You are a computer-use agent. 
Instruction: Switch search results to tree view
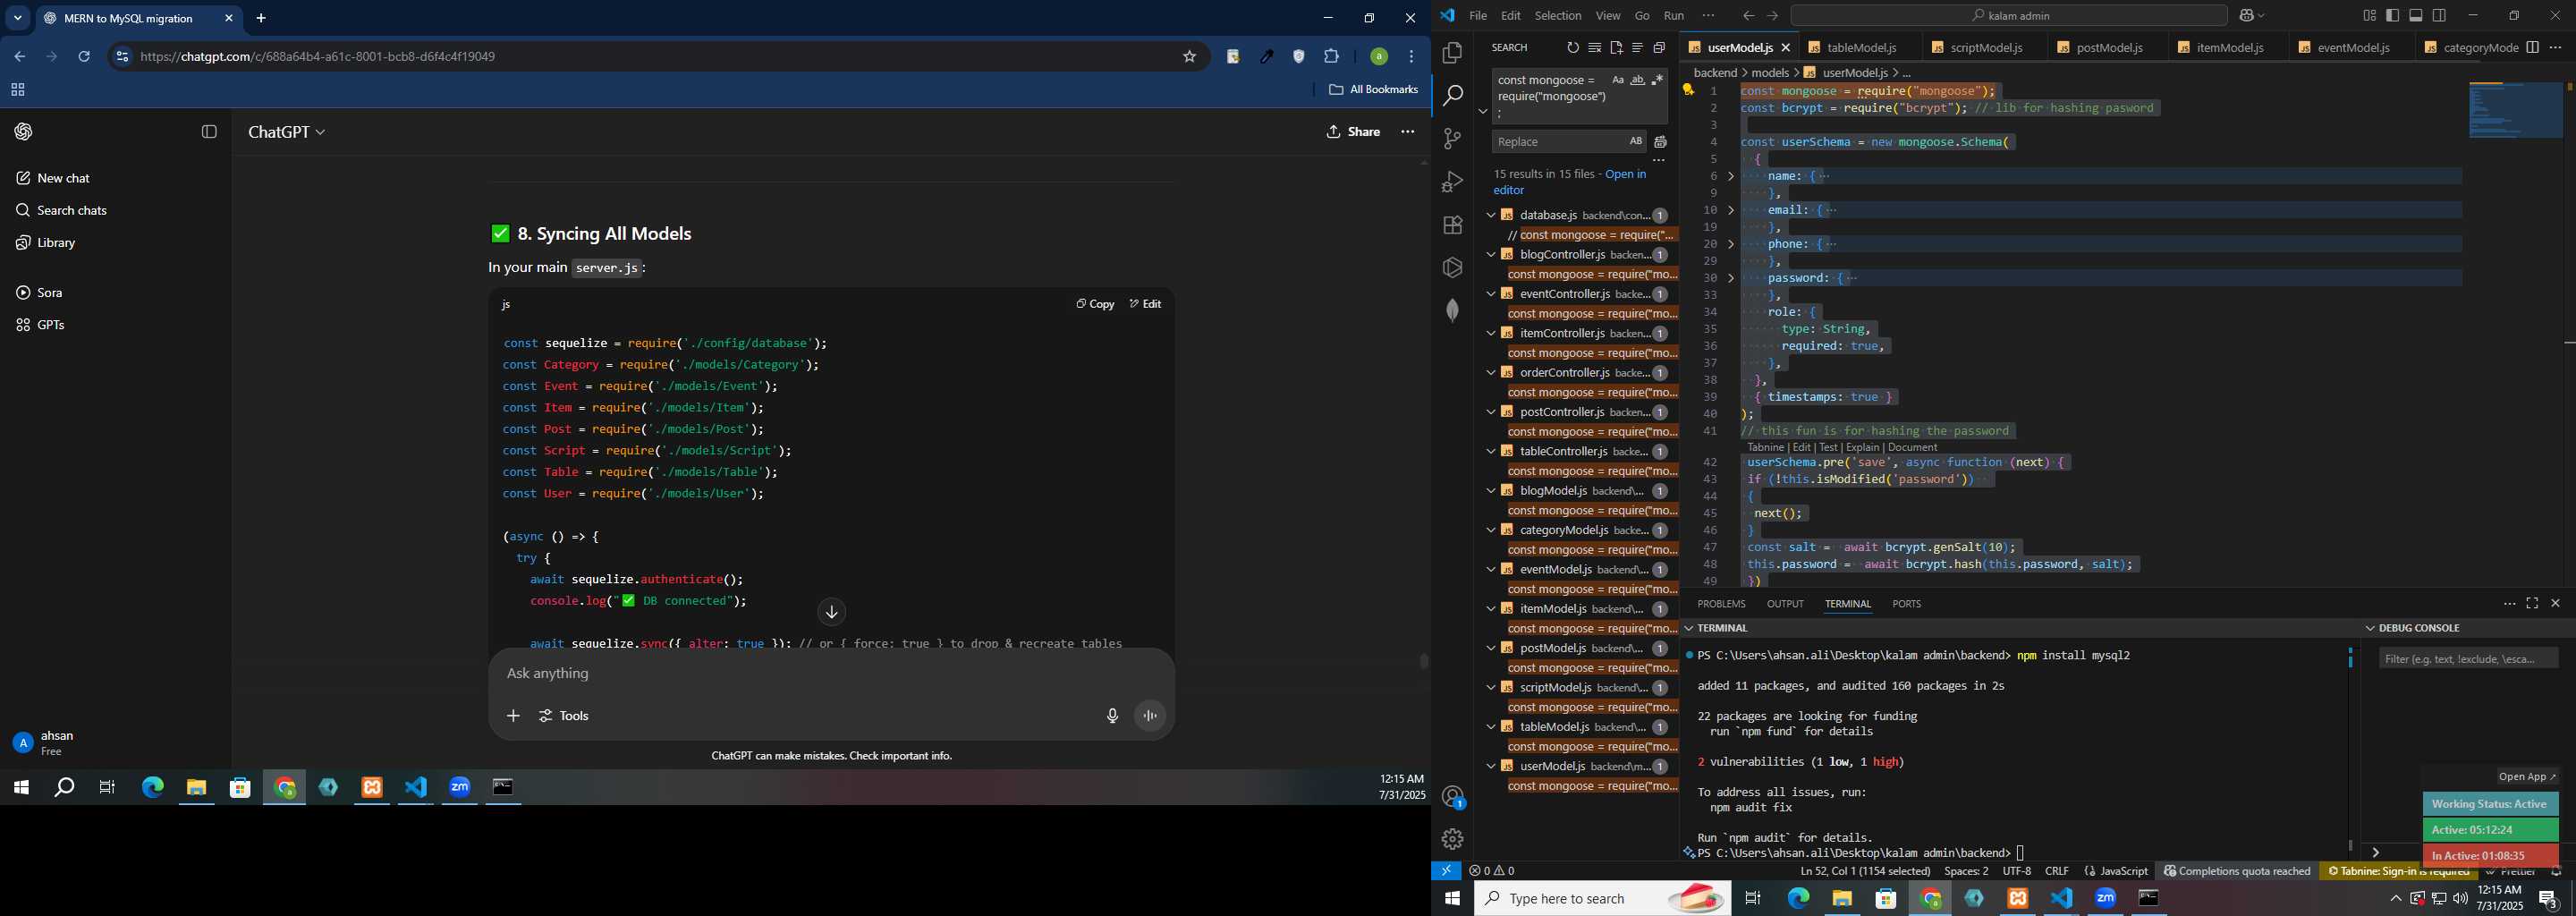point(1637,48)
